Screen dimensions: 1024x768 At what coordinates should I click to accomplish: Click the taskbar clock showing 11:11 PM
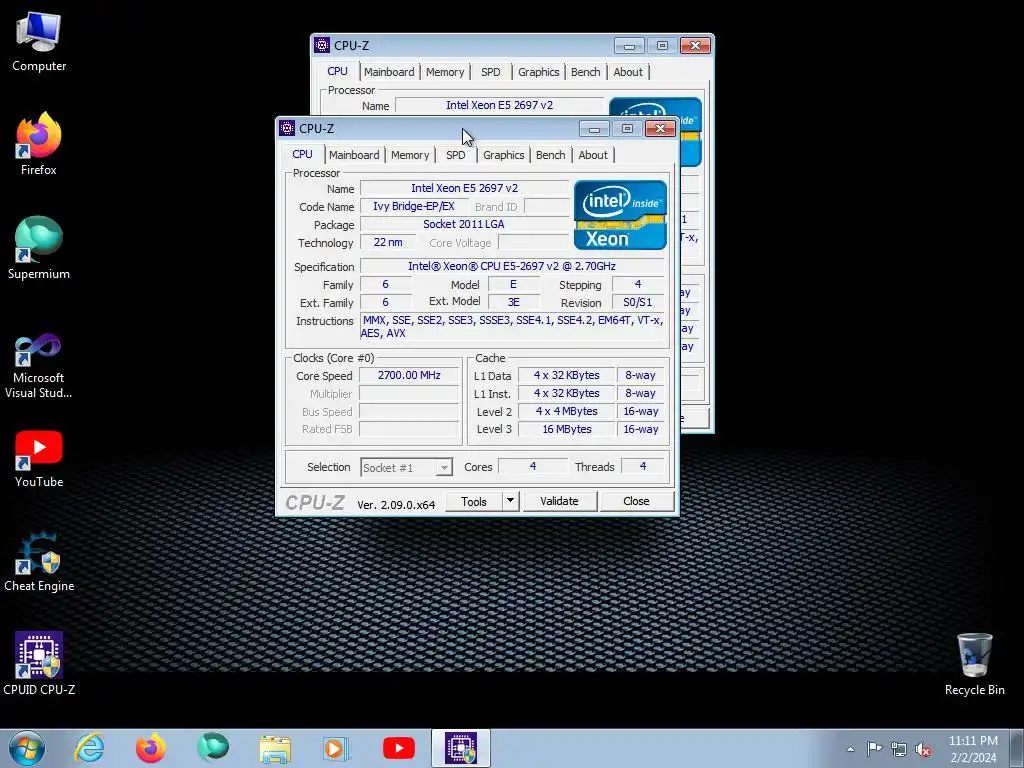point(973,749)
